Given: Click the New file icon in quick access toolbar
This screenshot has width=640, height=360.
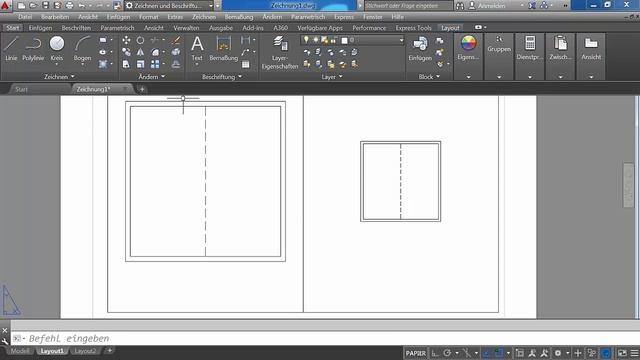Looking at the screenshot, I should [x=21, y=5].
